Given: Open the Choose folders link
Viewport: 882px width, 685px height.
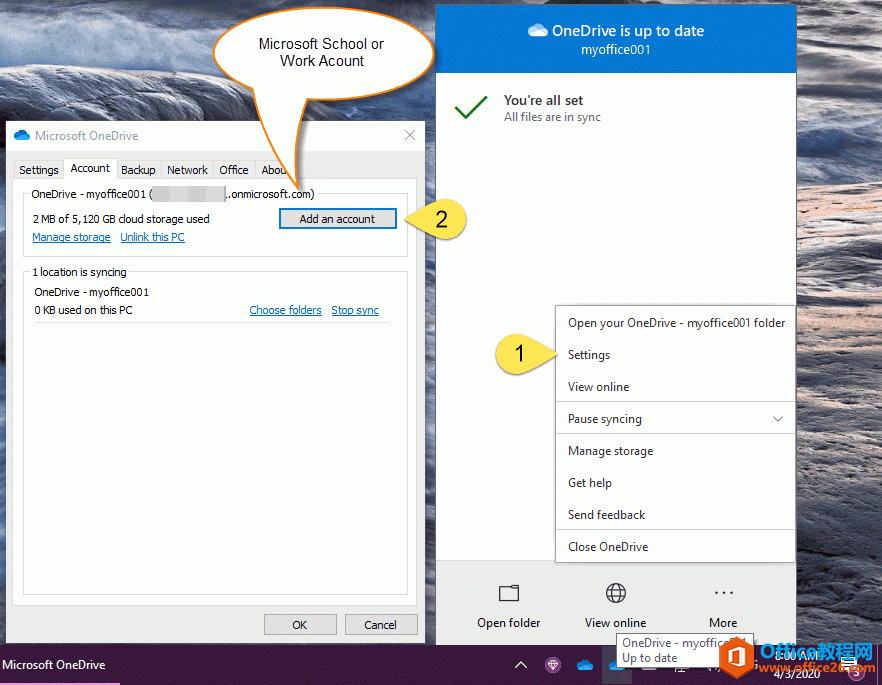Looking at the screenshot, I should tap(285, 310).
